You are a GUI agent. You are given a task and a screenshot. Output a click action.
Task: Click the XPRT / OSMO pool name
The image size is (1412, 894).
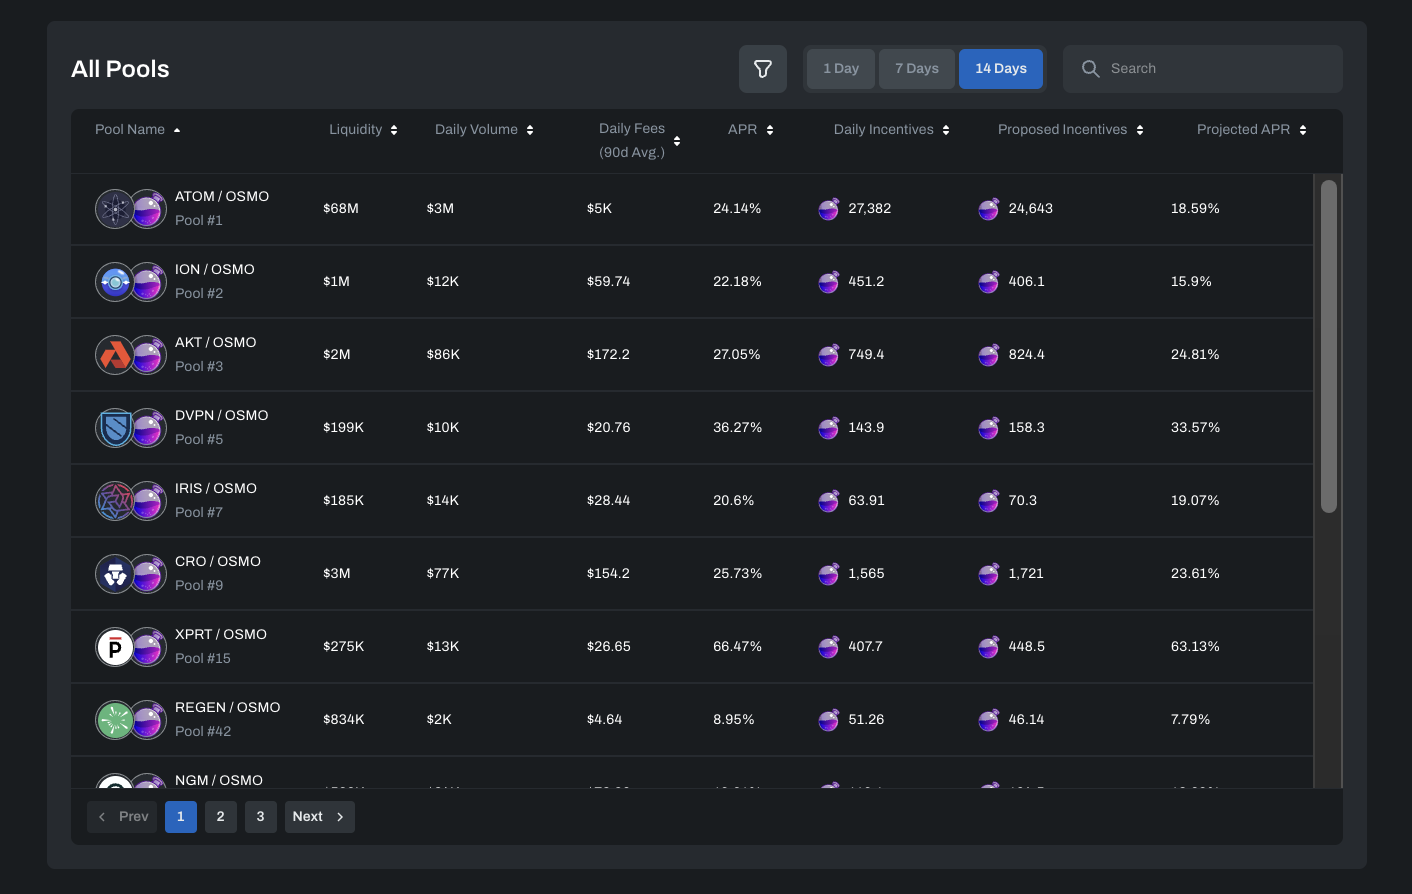(x=221, y=635)
